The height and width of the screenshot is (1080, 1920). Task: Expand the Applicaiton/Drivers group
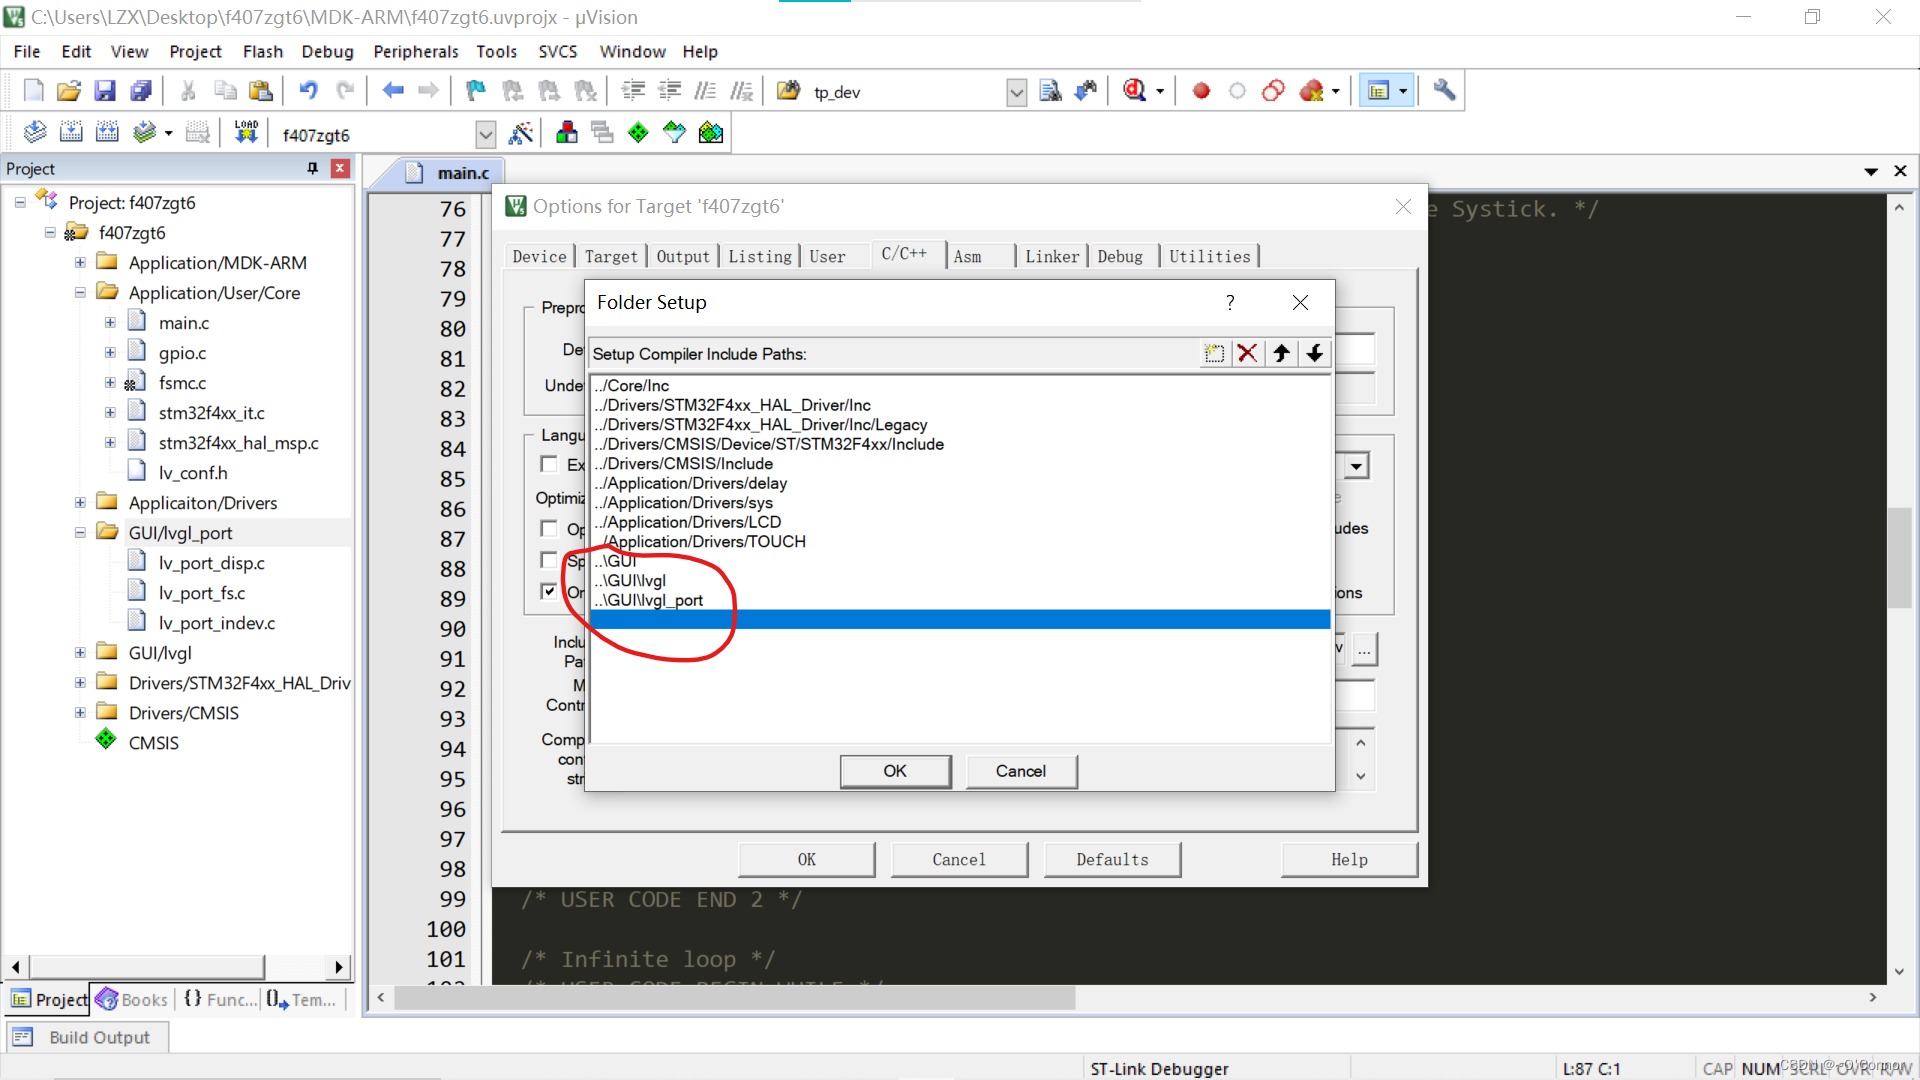click(x=80, y=503)
